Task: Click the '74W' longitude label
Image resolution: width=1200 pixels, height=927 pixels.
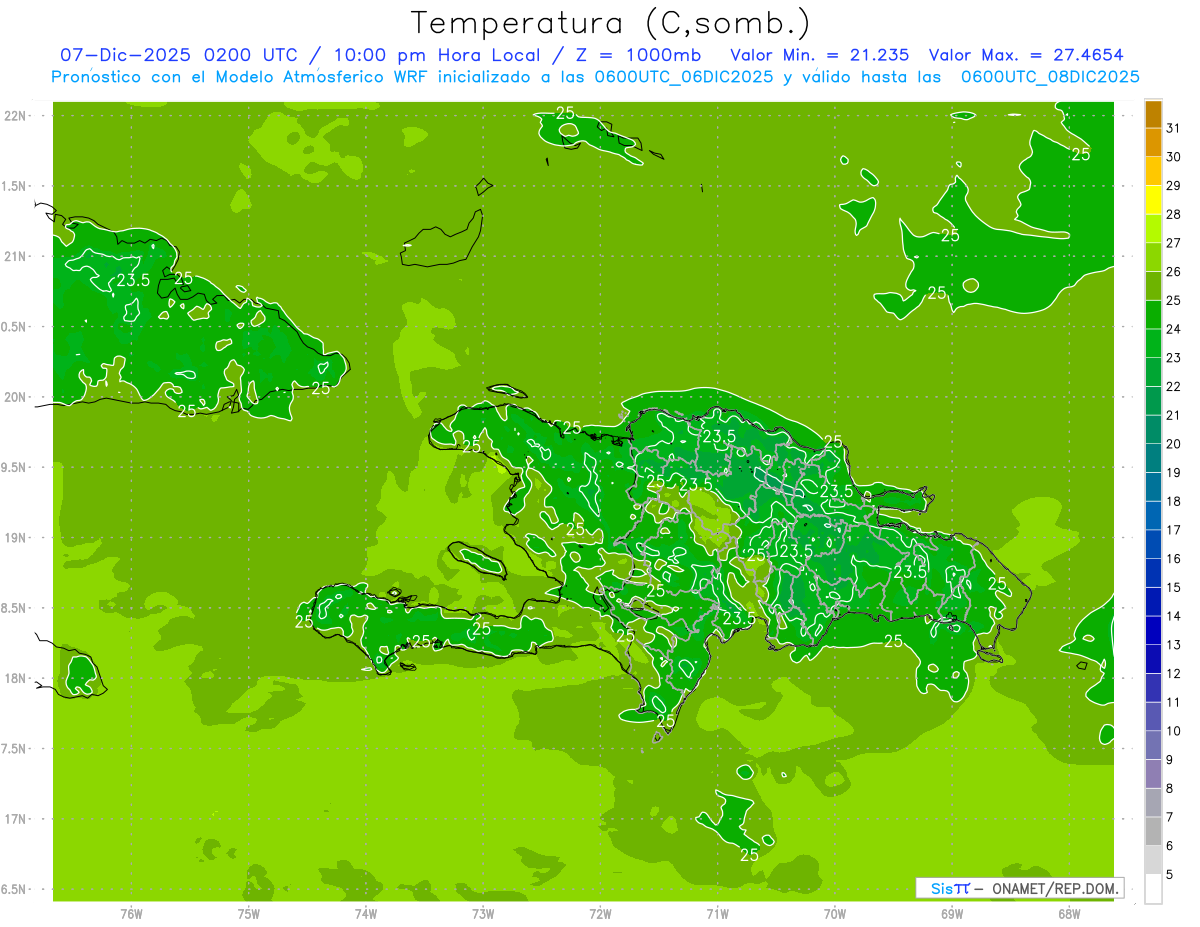Action: pos(366,913)
